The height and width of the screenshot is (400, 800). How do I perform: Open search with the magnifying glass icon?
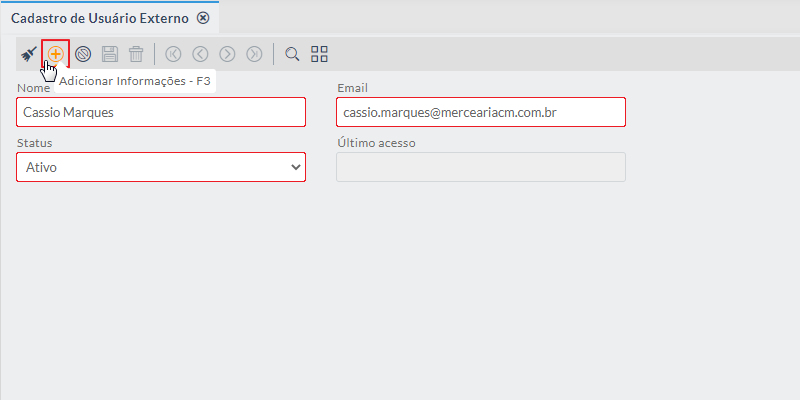pos(292,54)
